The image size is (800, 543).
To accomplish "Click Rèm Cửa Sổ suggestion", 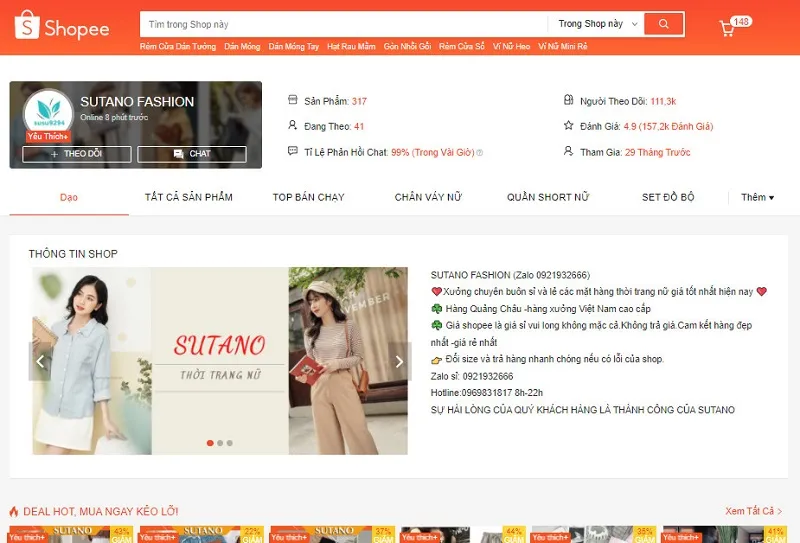I will pos(462,46).
